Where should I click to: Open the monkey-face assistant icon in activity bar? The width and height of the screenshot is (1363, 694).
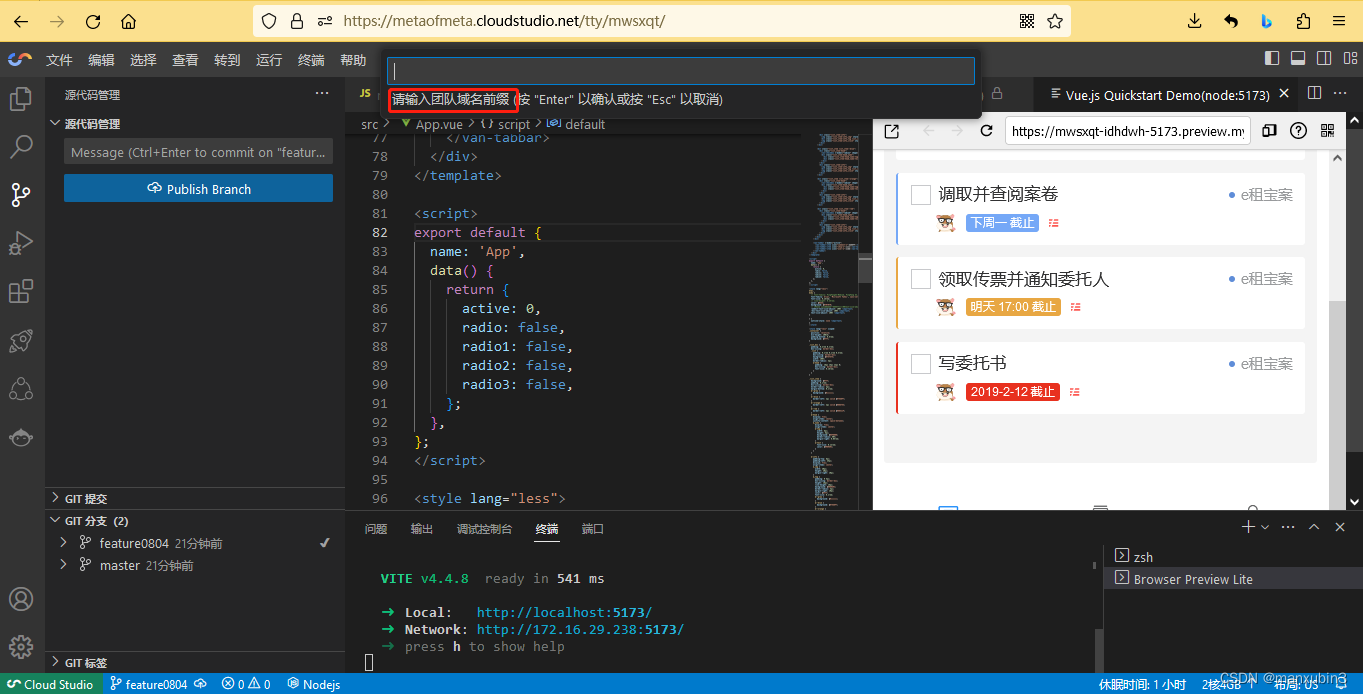tap(21, 437)
